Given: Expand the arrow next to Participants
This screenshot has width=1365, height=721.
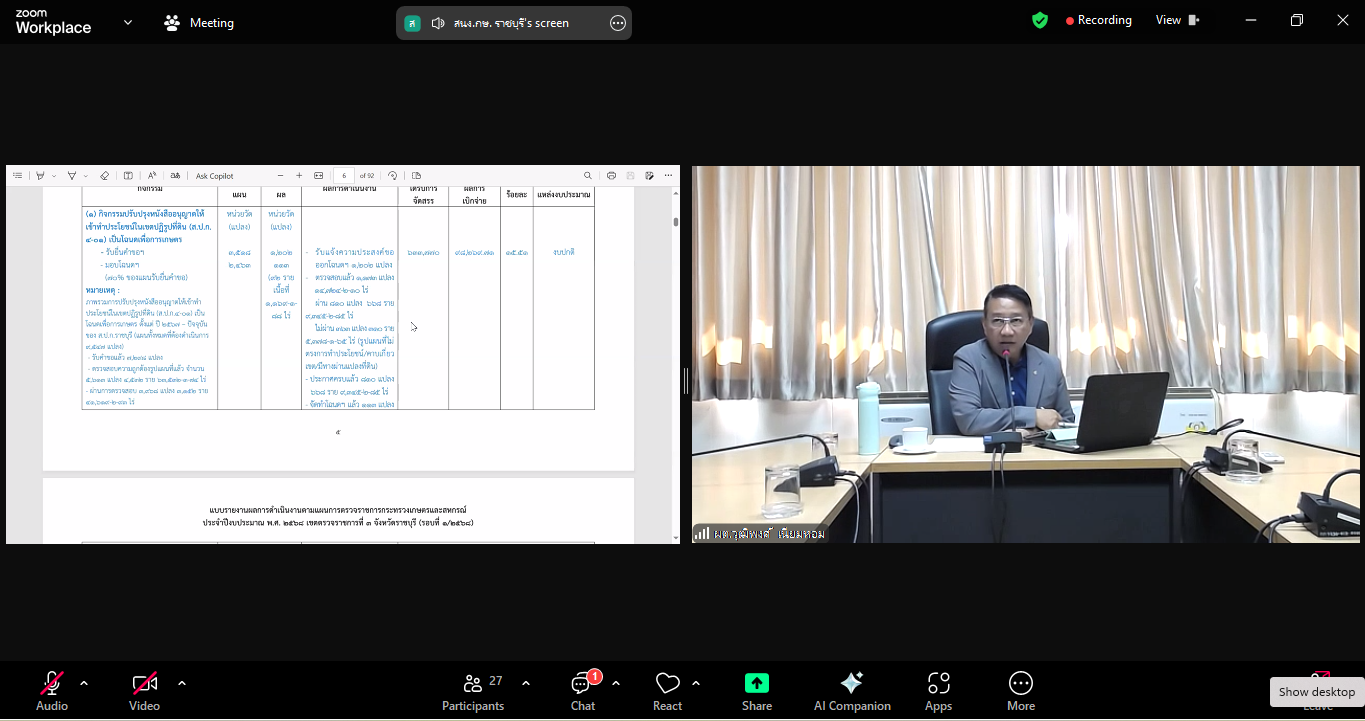Looking at the screenshot, I should (x=526, y=683).
